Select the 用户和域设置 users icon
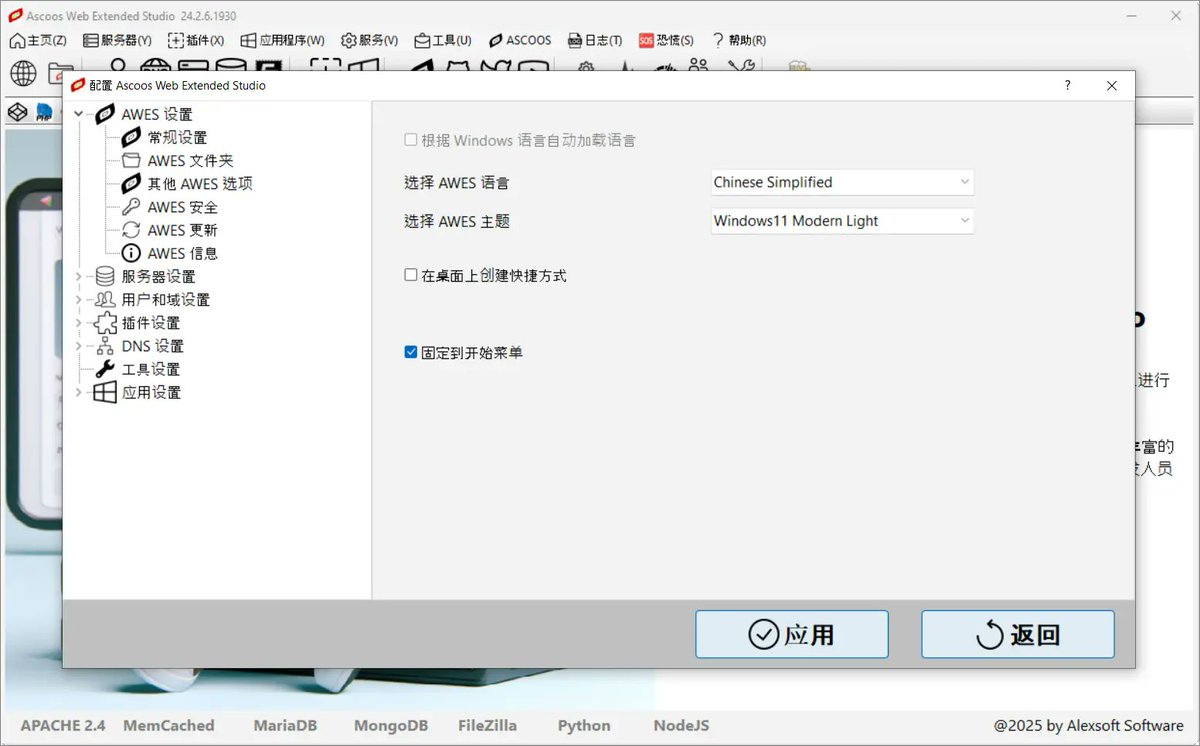 tap(103, 299)
